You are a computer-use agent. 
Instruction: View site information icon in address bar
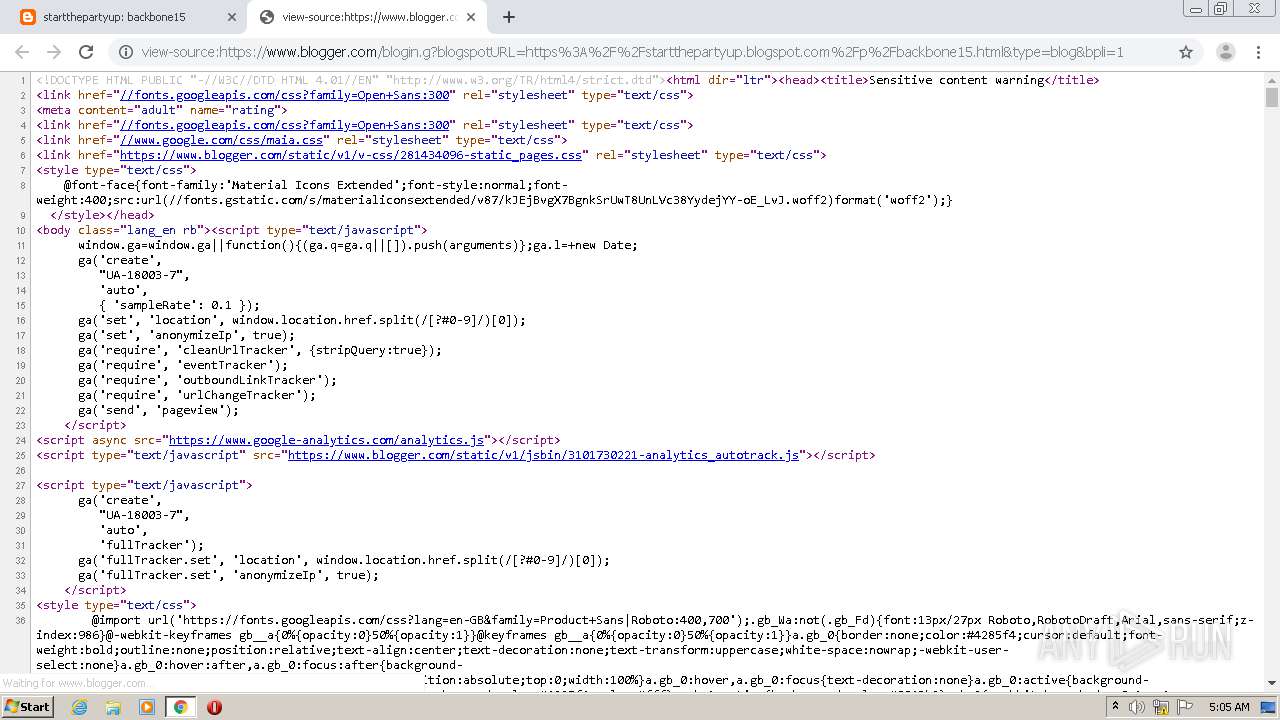pyautogui.click(x=125, y=52)
